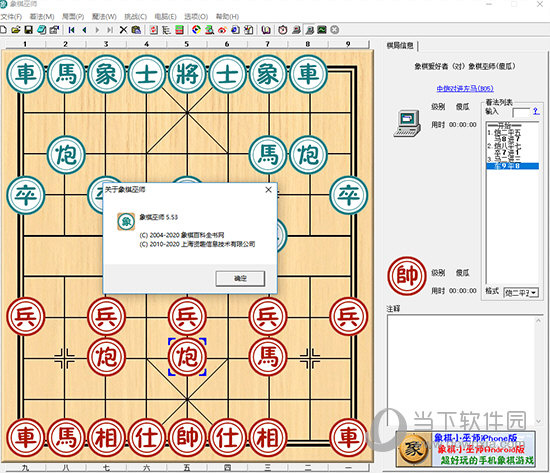Click the first computer-player toolbar icon
550x473 pixels.
(296, 30)
